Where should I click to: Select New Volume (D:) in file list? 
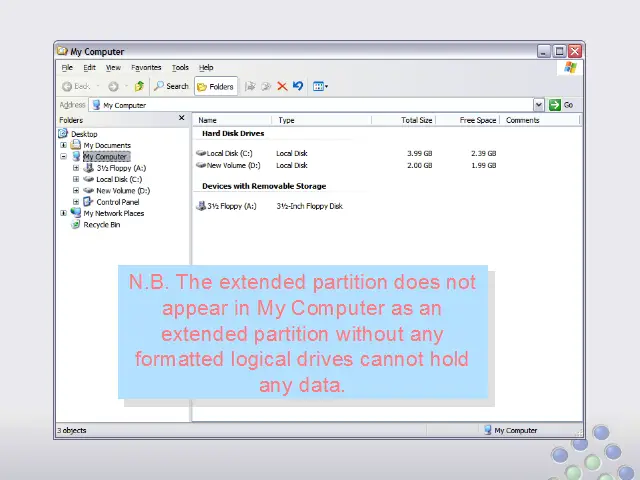click(229, 165)
